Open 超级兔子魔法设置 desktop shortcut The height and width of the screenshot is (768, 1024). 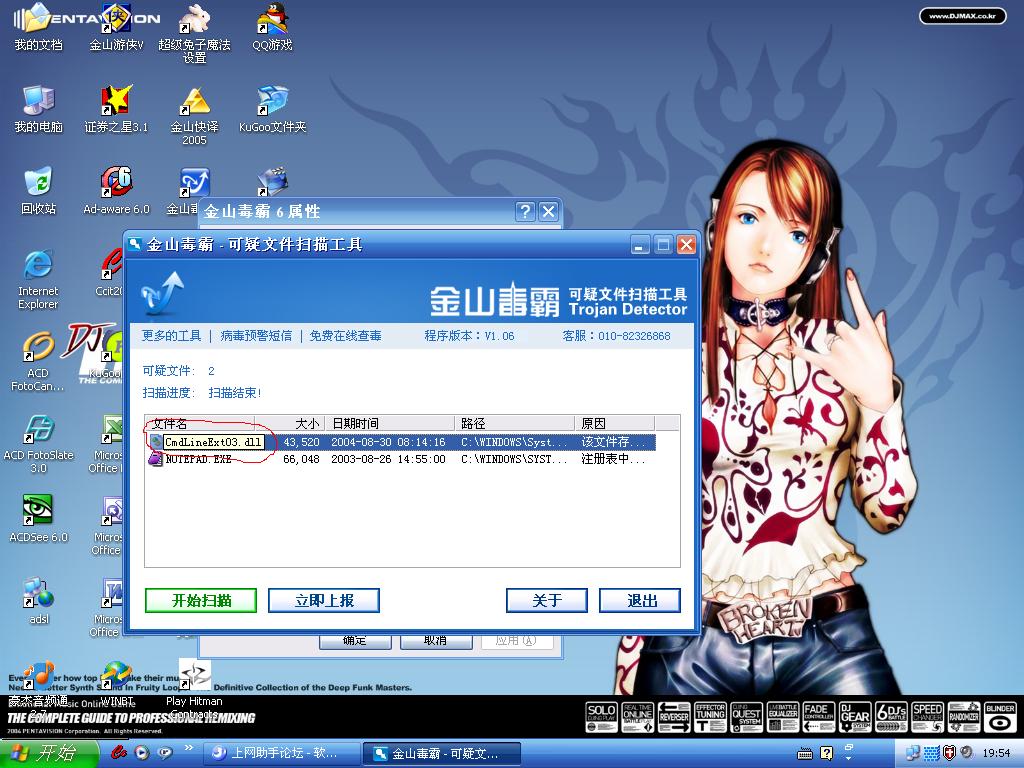[x=195, y=34]
